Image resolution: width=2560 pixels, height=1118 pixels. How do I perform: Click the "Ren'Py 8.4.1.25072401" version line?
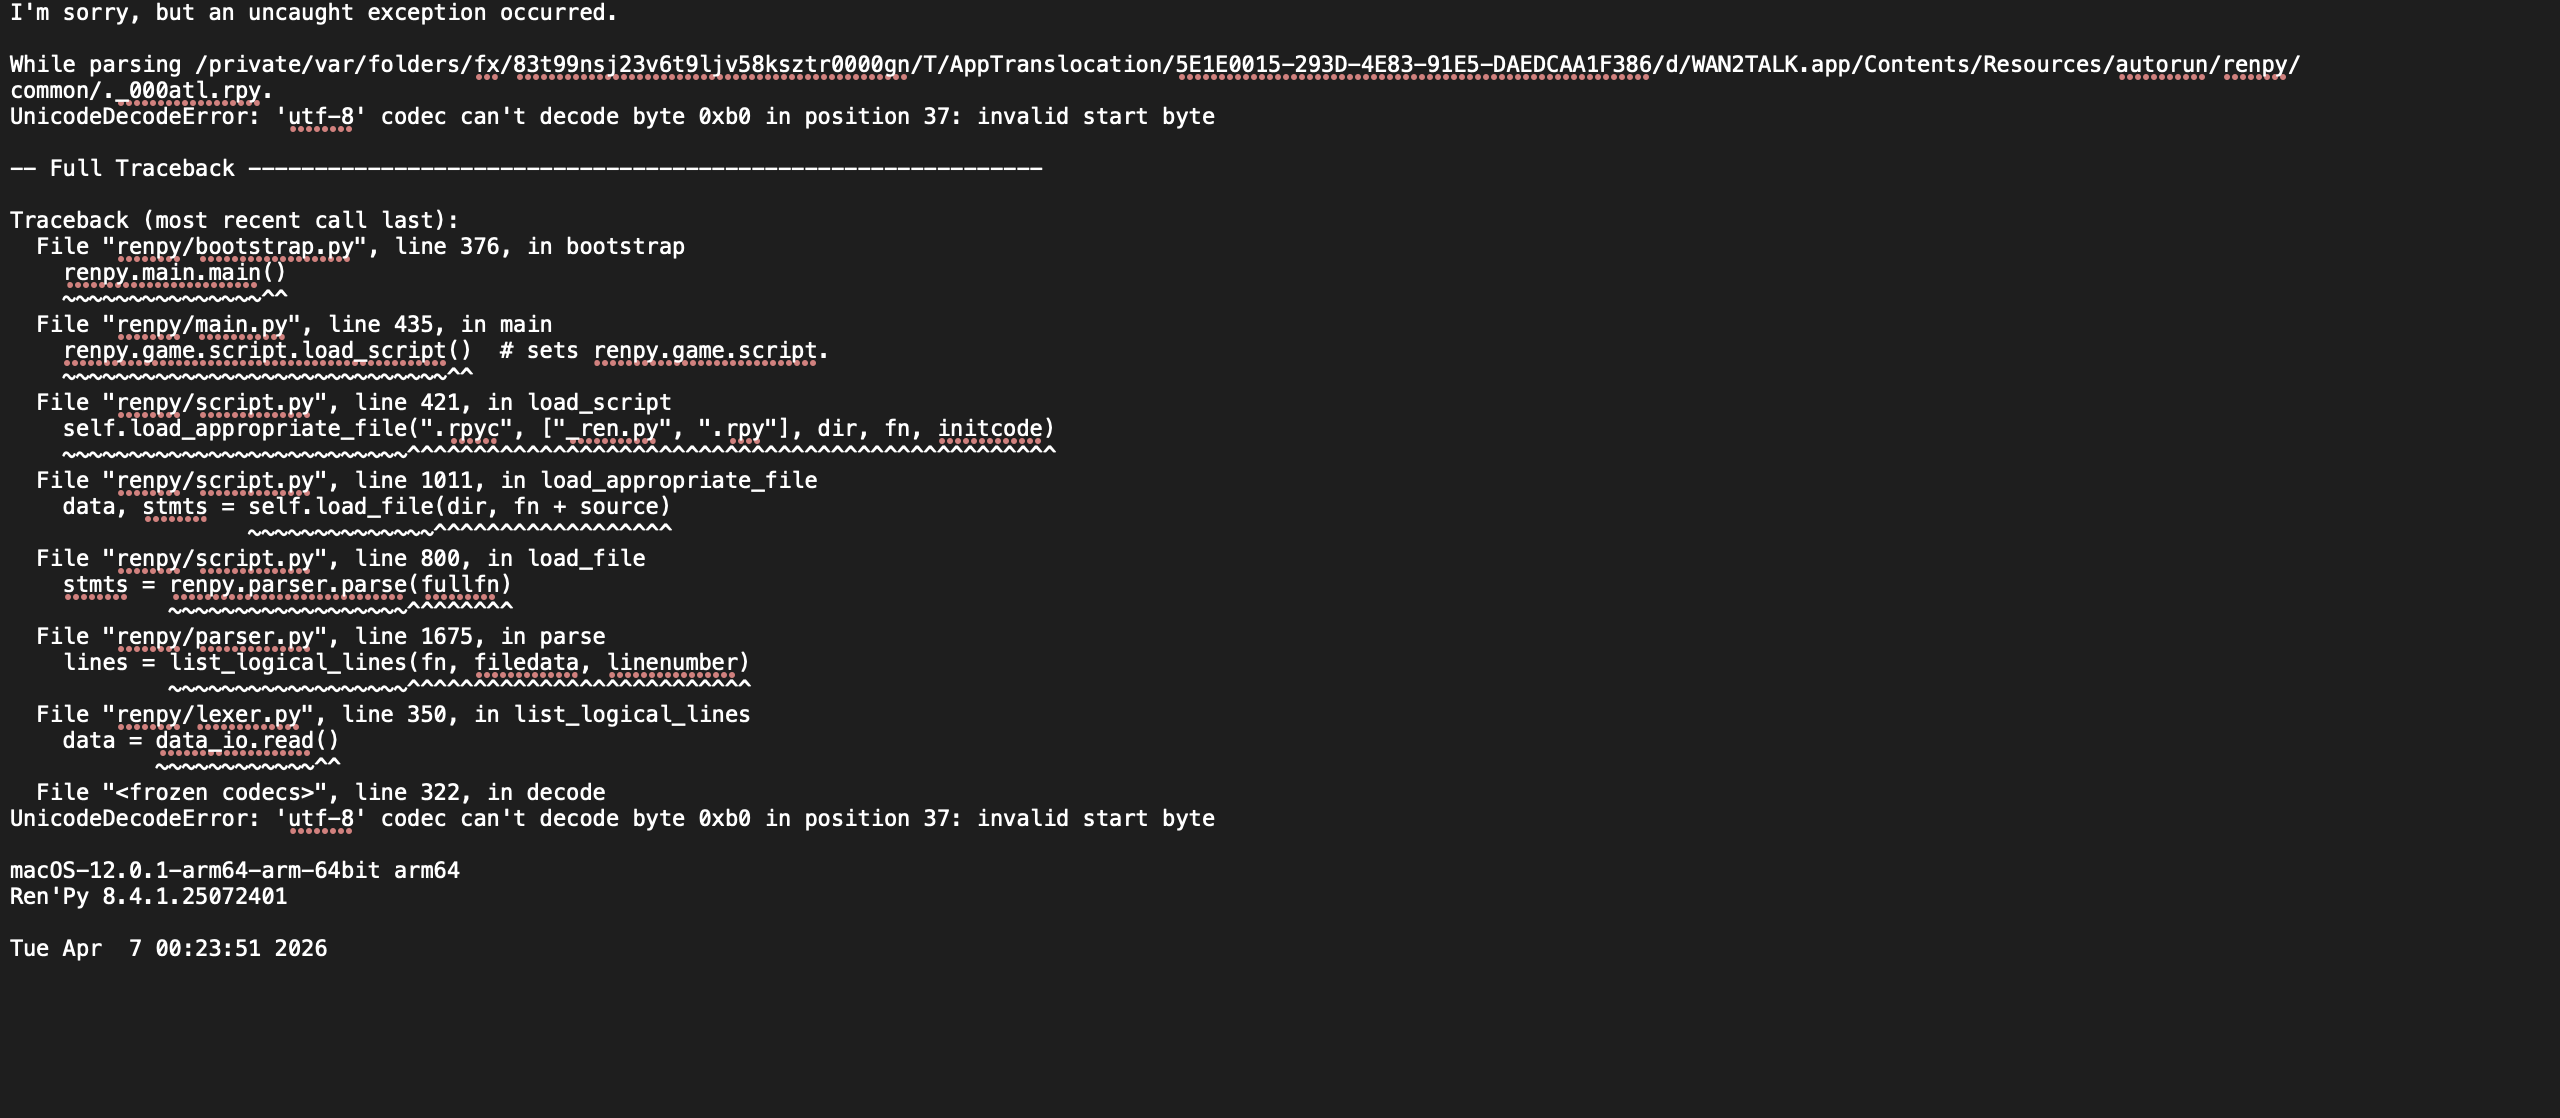click(x=148, y=897)
